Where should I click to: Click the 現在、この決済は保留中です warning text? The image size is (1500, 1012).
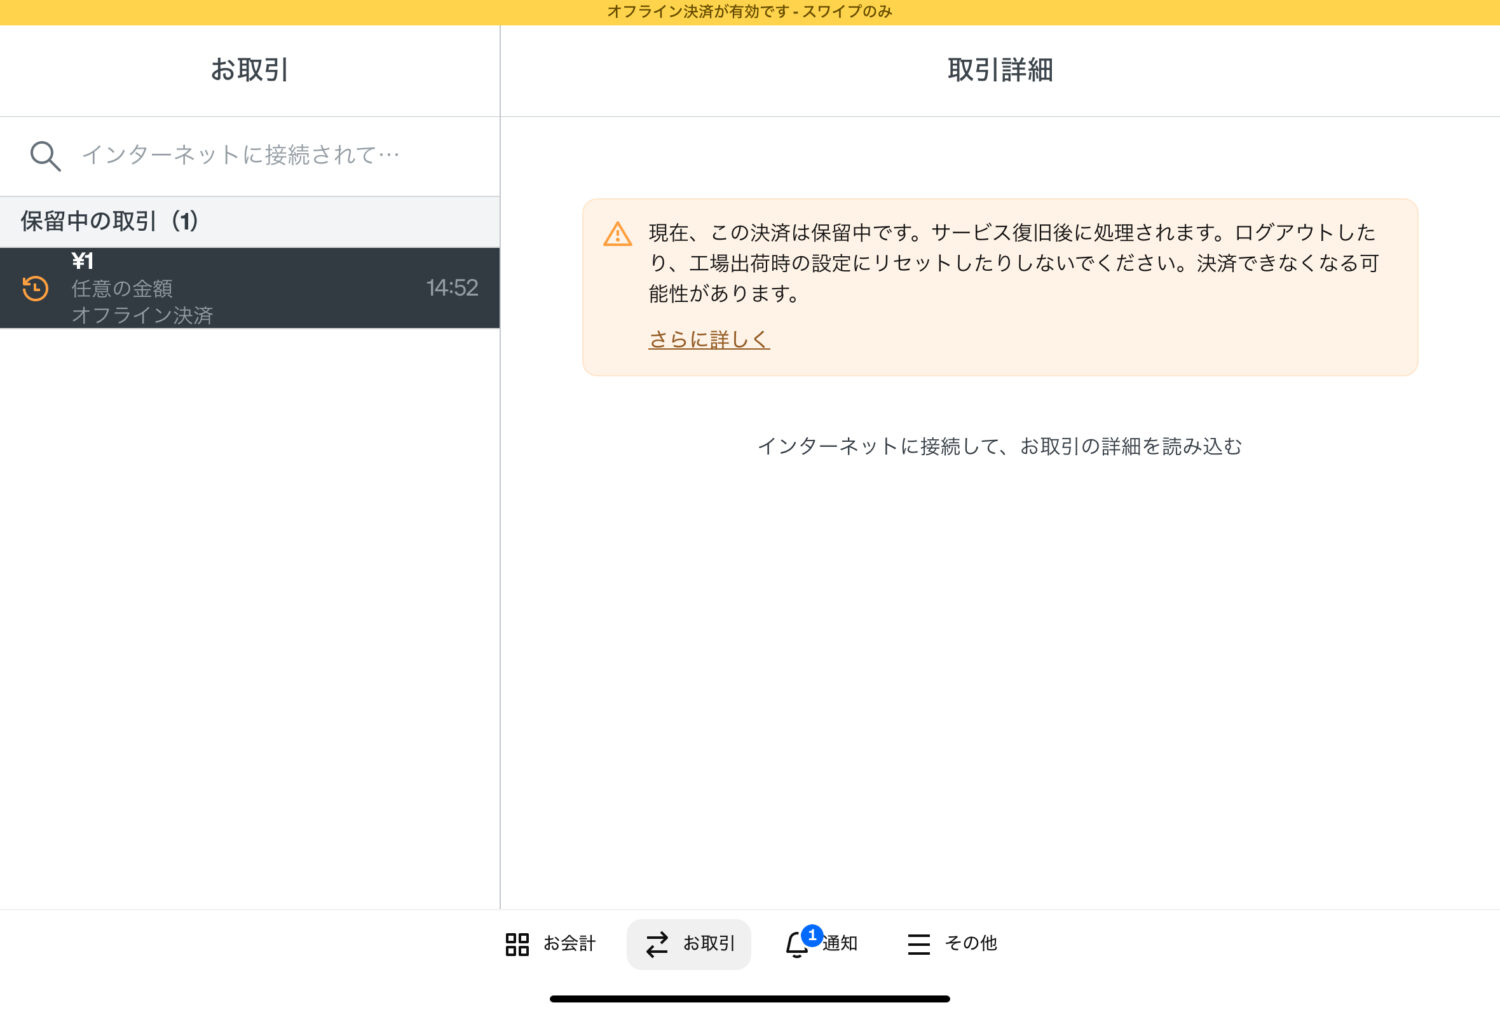click(1013, 264)
